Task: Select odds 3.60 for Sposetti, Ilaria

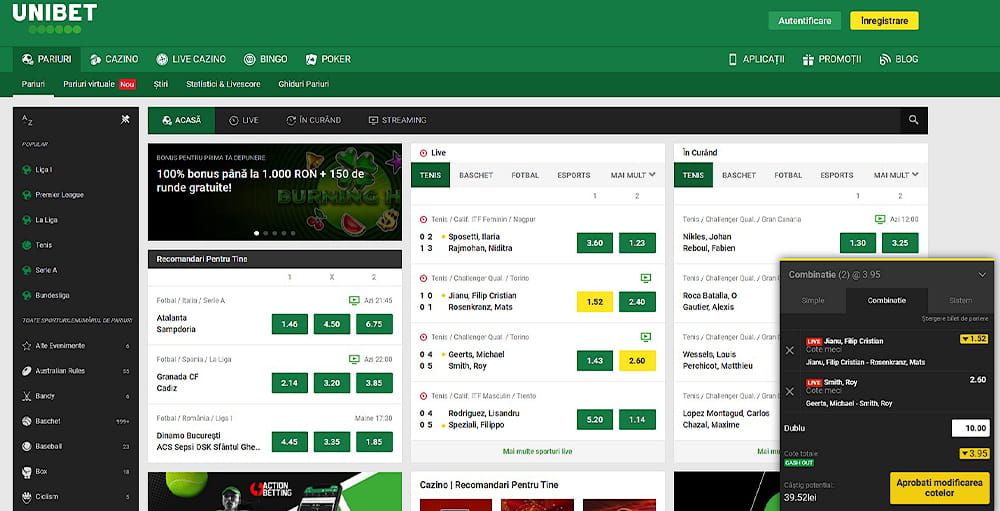Action: pos(594,243)
